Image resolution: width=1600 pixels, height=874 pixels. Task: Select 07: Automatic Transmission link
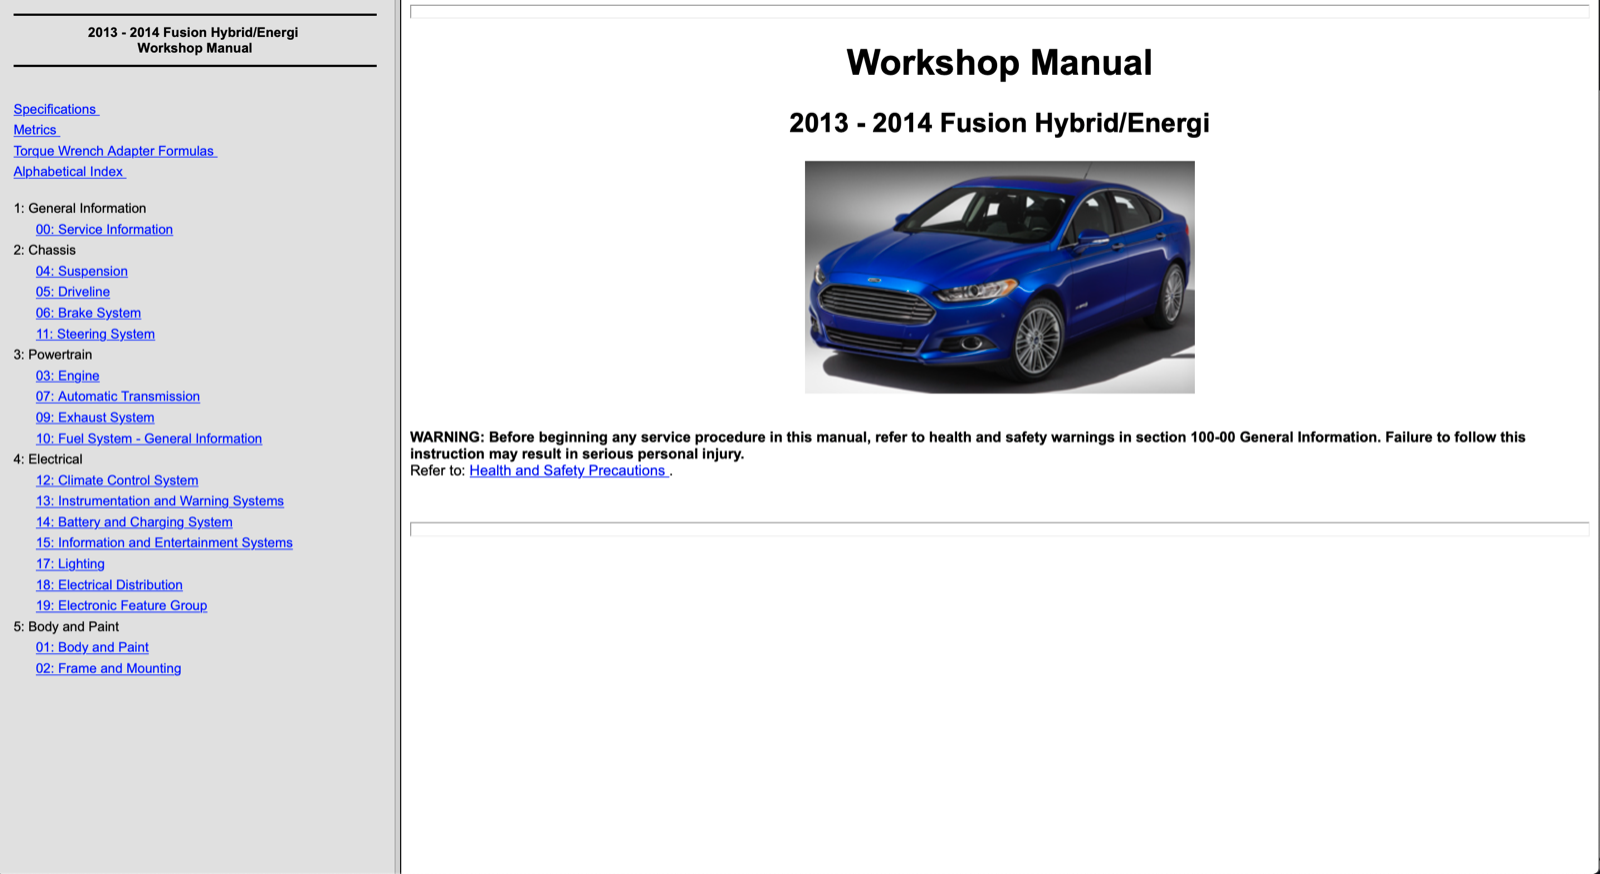click(117, 397)
